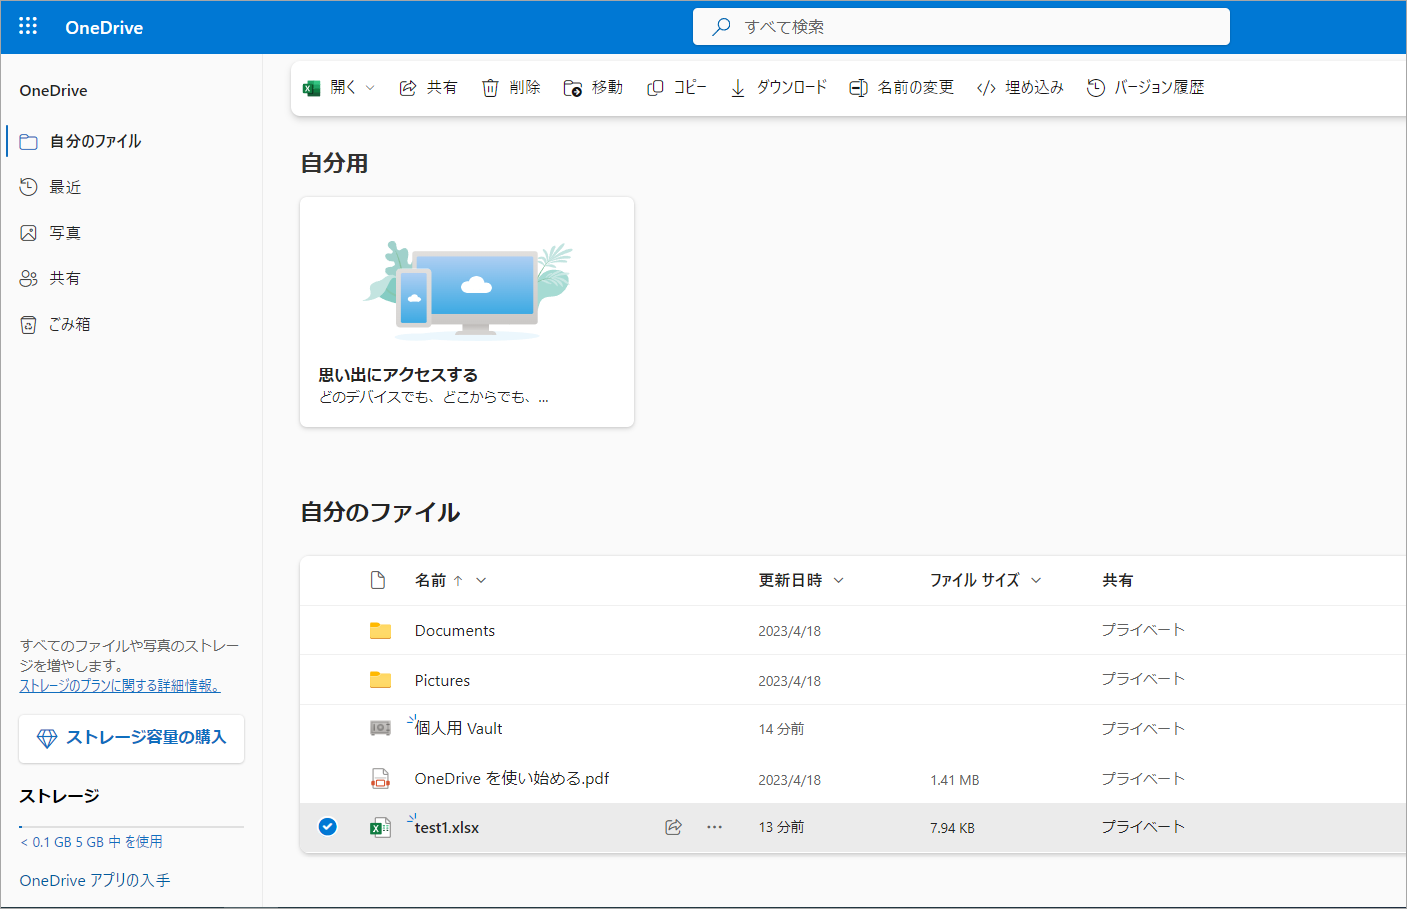The width and height of the screenshot is (1407, 909).
Task: Click the 共有 share toolbar button
Action: [428, 88]
